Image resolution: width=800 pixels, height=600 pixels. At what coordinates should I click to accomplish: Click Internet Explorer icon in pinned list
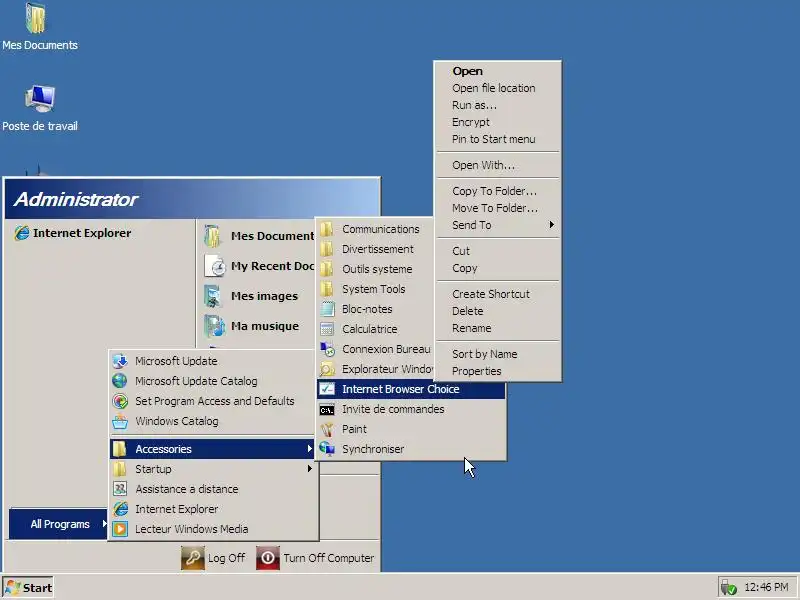click(x=21, y=233)
